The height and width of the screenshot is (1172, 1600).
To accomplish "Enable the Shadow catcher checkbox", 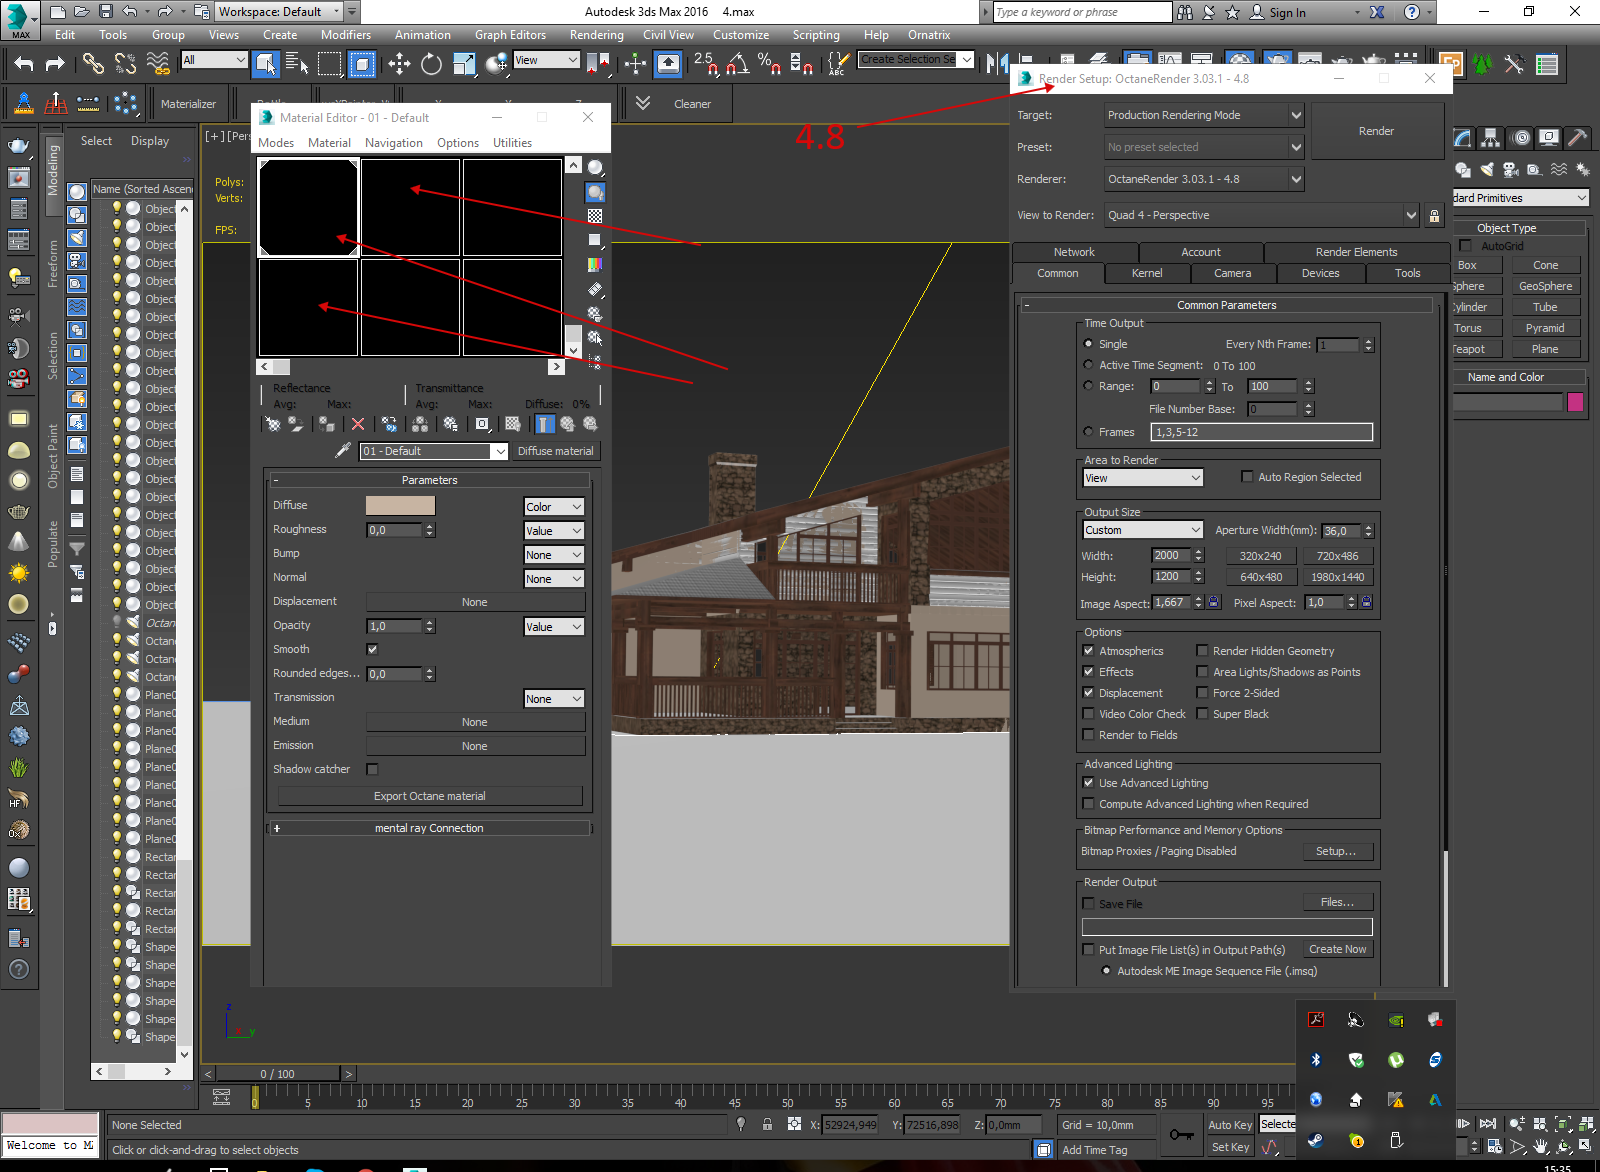I will [x=372, y=769].
